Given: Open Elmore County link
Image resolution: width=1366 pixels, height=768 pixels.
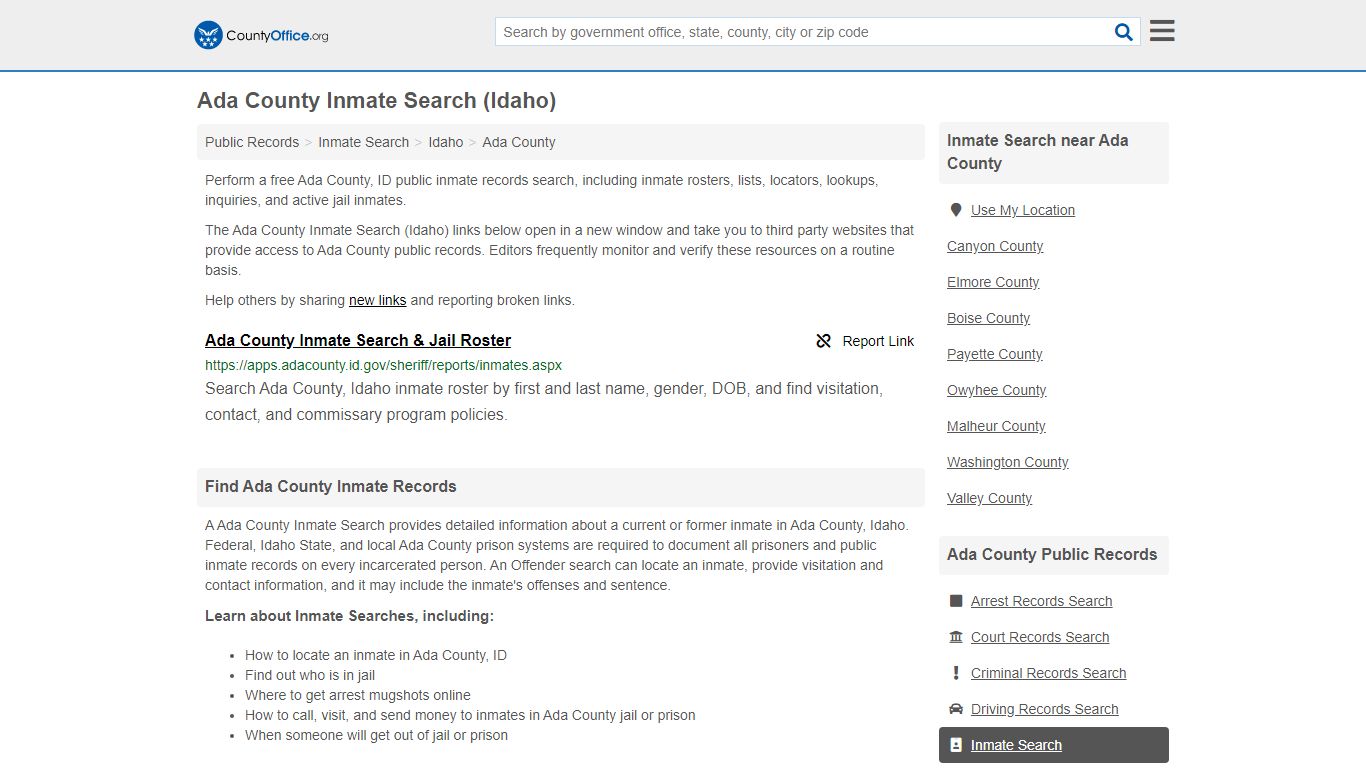Looking at the screenshot, I should (x=993, y=282).
